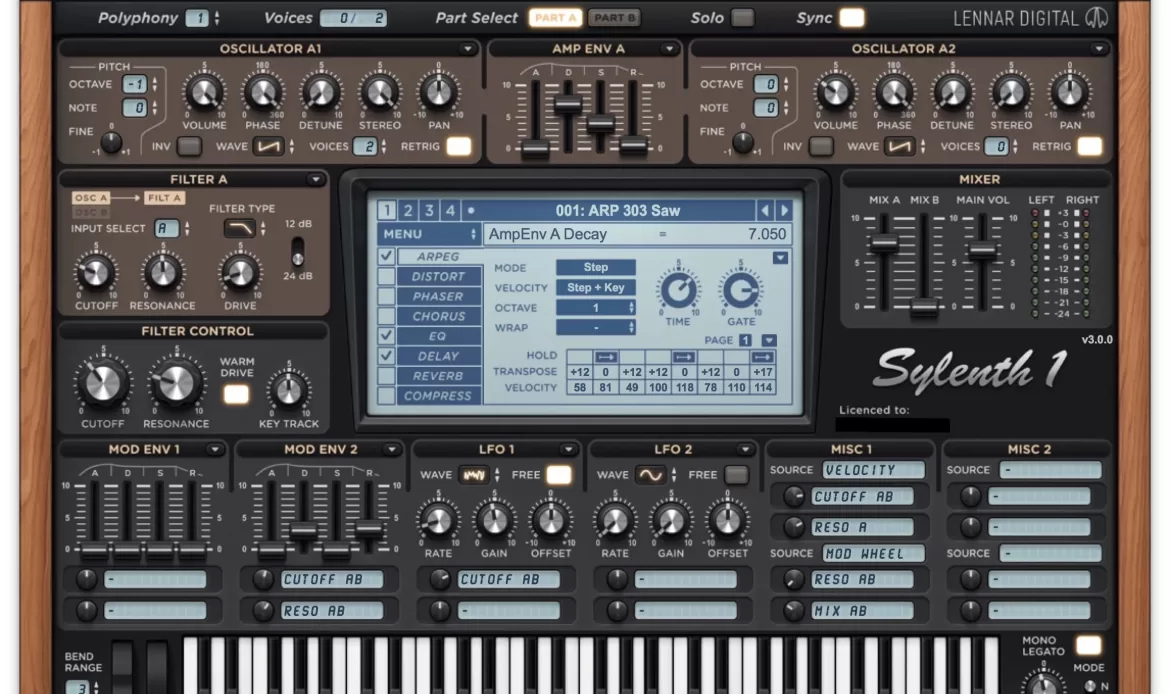Open arpeggiator Velocity Step + Key dropdown
Screen dimensions: 1170x694
[595, 287]
